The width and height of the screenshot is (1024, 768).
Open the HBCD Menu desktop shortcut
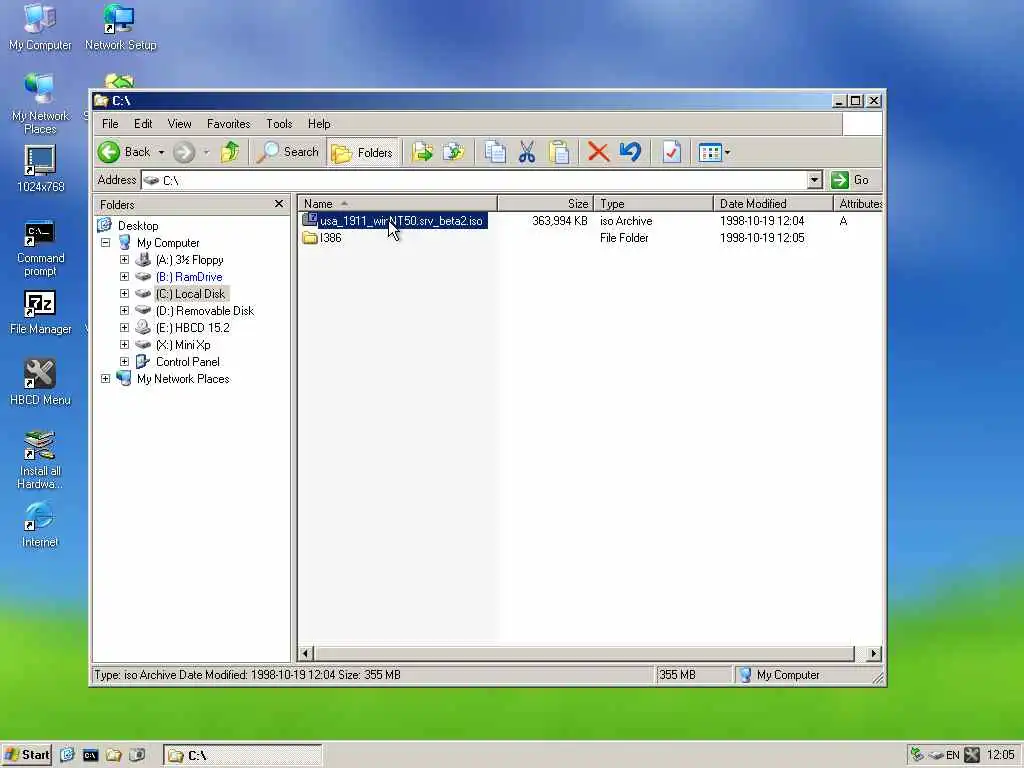tap(40, 383)
